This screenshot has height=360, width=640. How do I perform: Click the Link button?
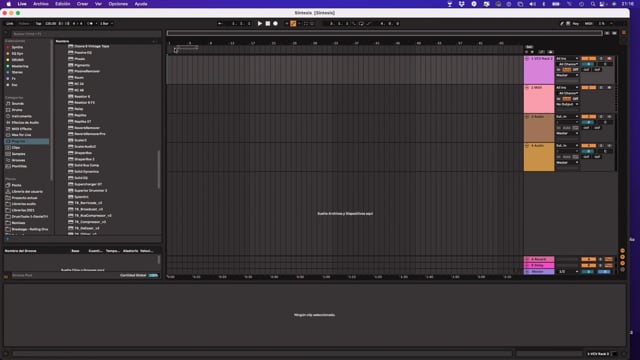pyautogui.click(x=10, y=24)
